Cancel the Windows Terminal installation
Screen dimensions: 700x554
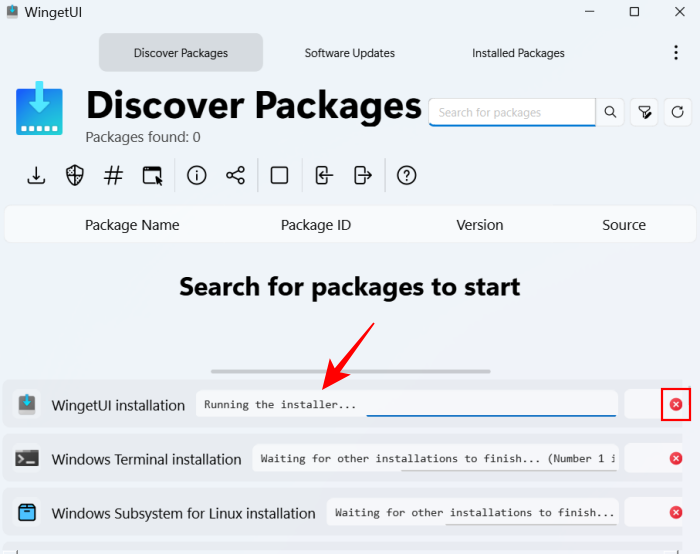coord(676,458)
